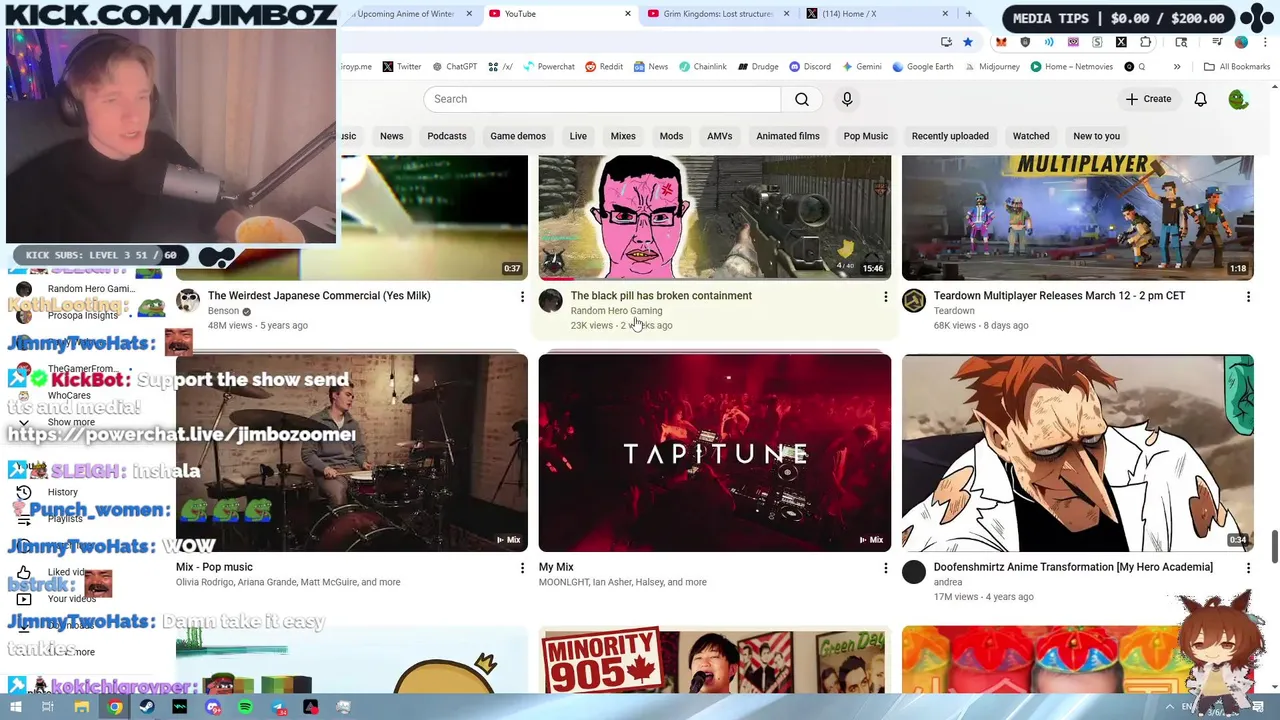Screen dimensions: 1280x720
Task: Filter feed by Watched chip
Action: point(1031,136)
